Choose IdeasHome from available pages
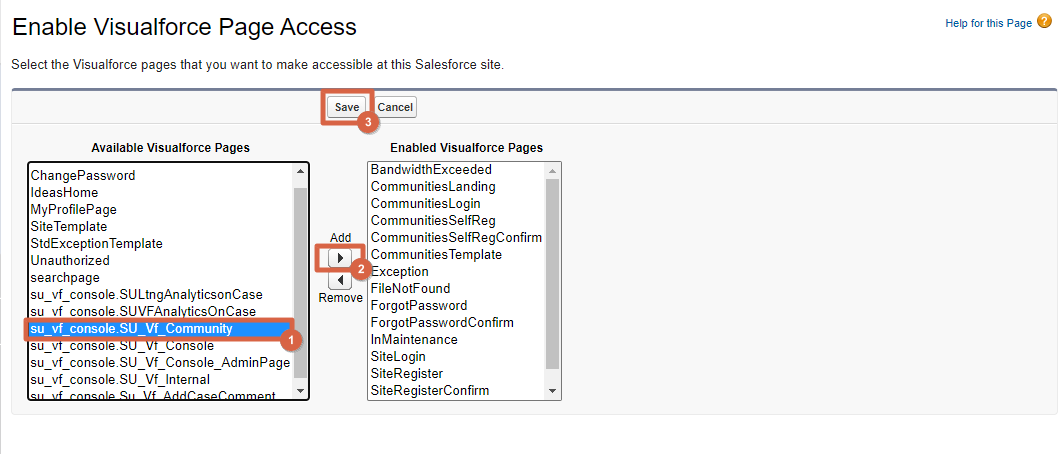This screenshot has height=454, width=1060. pos(67,192)
